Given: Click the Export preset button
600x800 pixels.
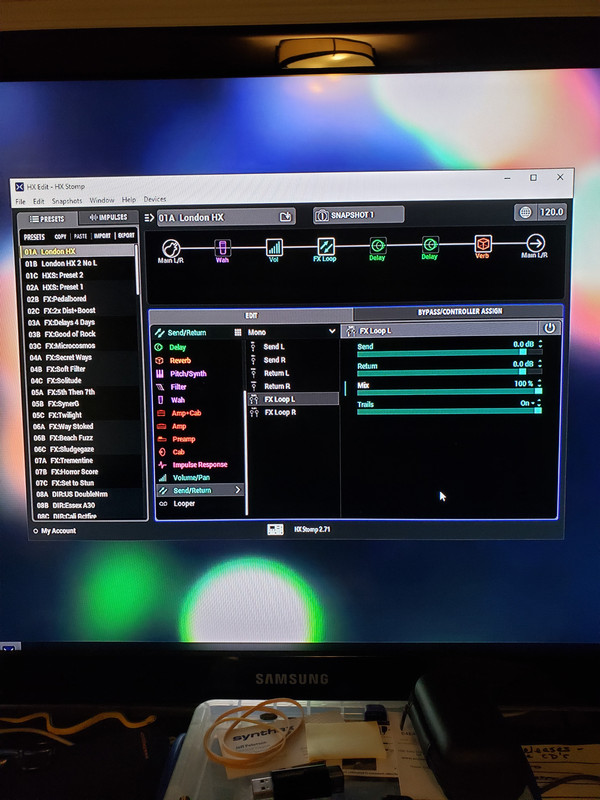Looking at the screenshot, I should pyautogui.click(x=126, y=235).
